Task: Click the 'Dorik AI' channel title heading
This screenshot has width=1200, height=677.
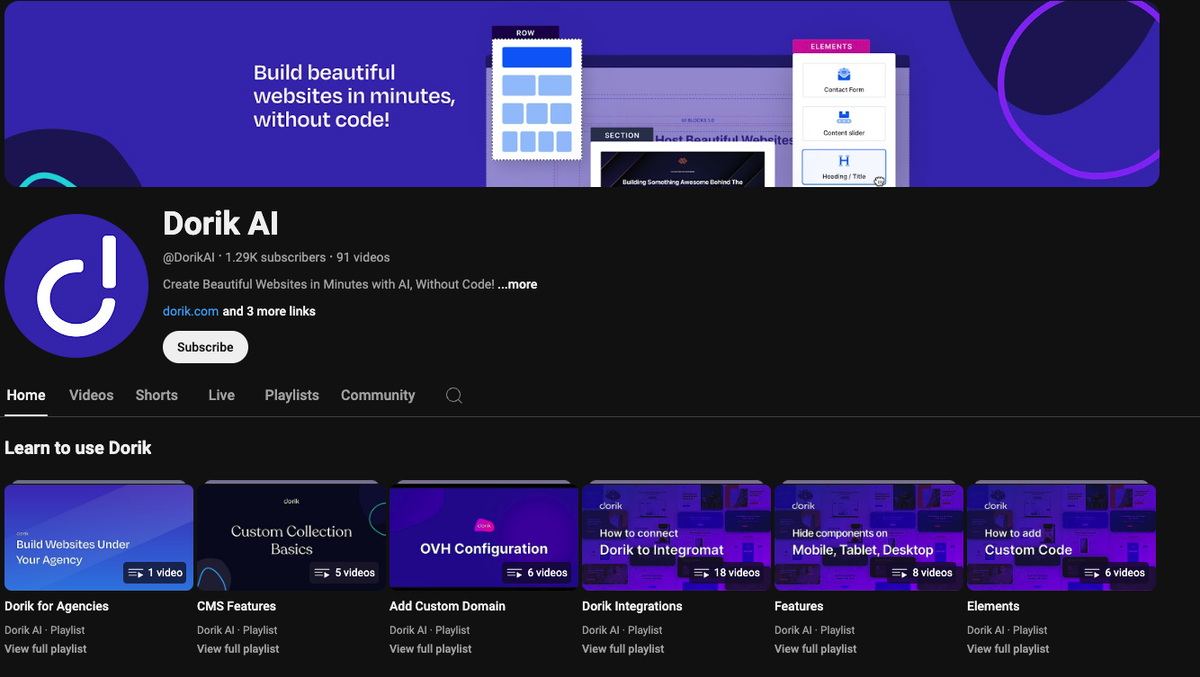Action: point(221,223)
